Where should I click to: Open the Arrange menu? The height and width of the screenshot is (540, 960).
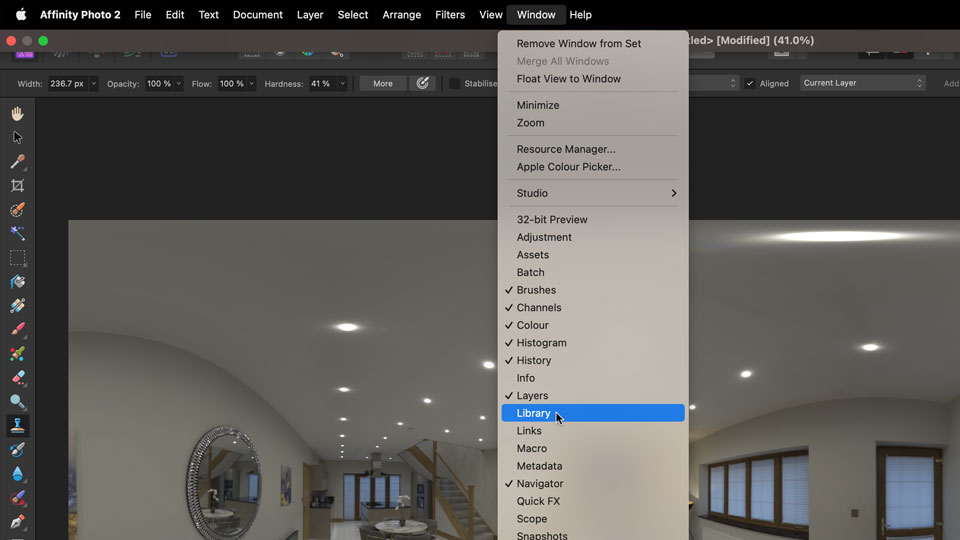pyautogui.click(x=402, y=15)
